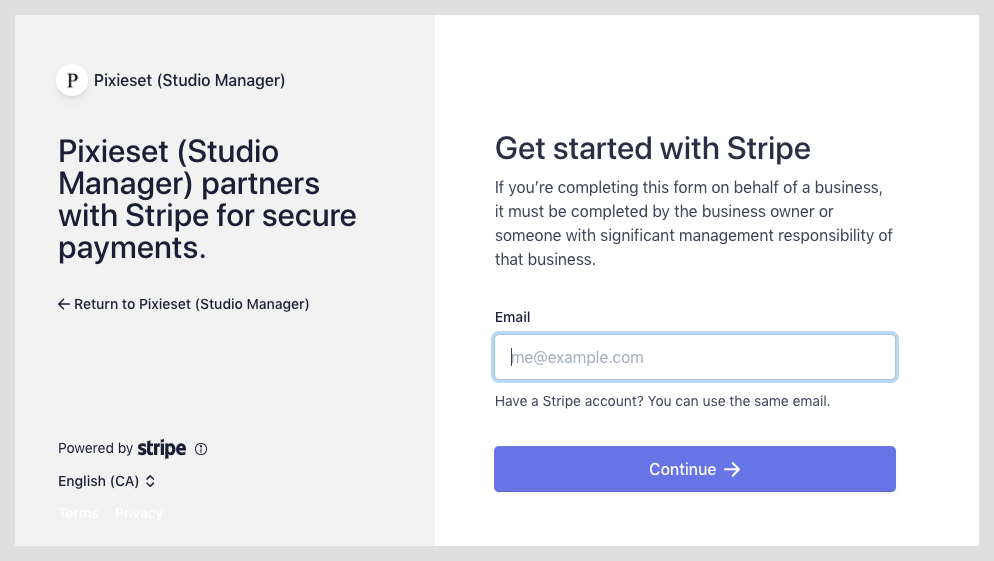Click the "Powered by" label text
Viewport: 994px width, 561px height.
tap(95, 448)
